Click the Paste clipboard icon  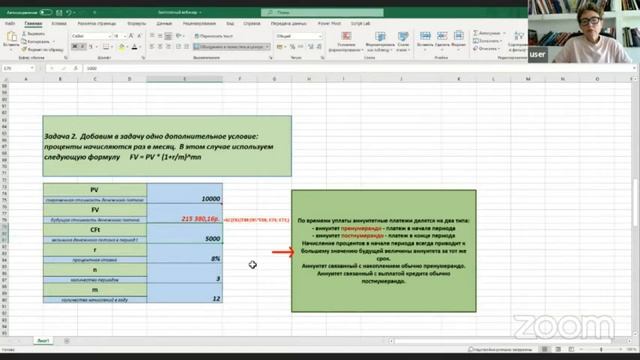(x=11, y=37)
